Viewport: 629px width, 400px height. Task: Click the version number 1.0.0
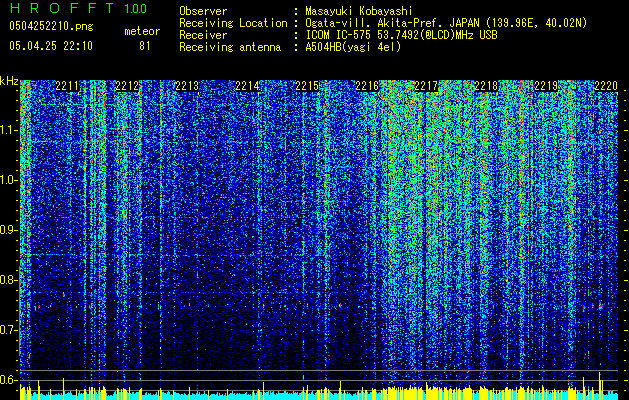click(x=136, y=8)
